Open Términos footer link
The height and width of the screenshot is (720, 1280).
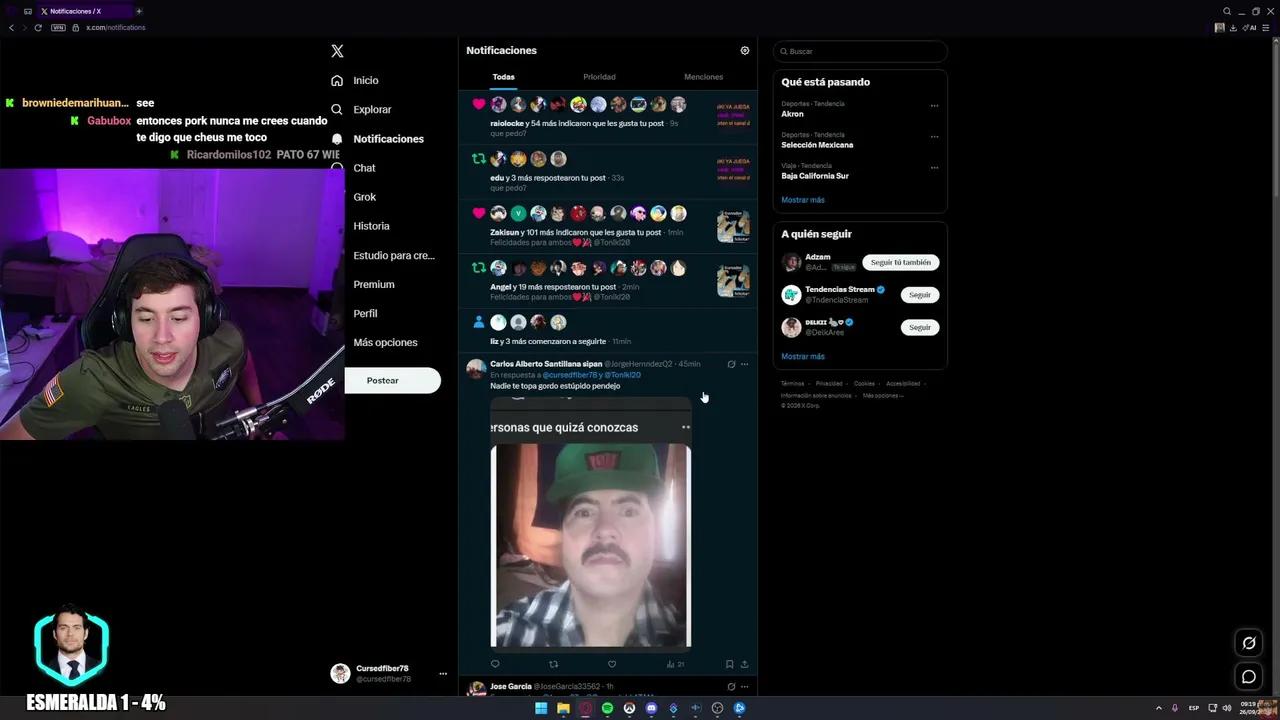(792, 384)
